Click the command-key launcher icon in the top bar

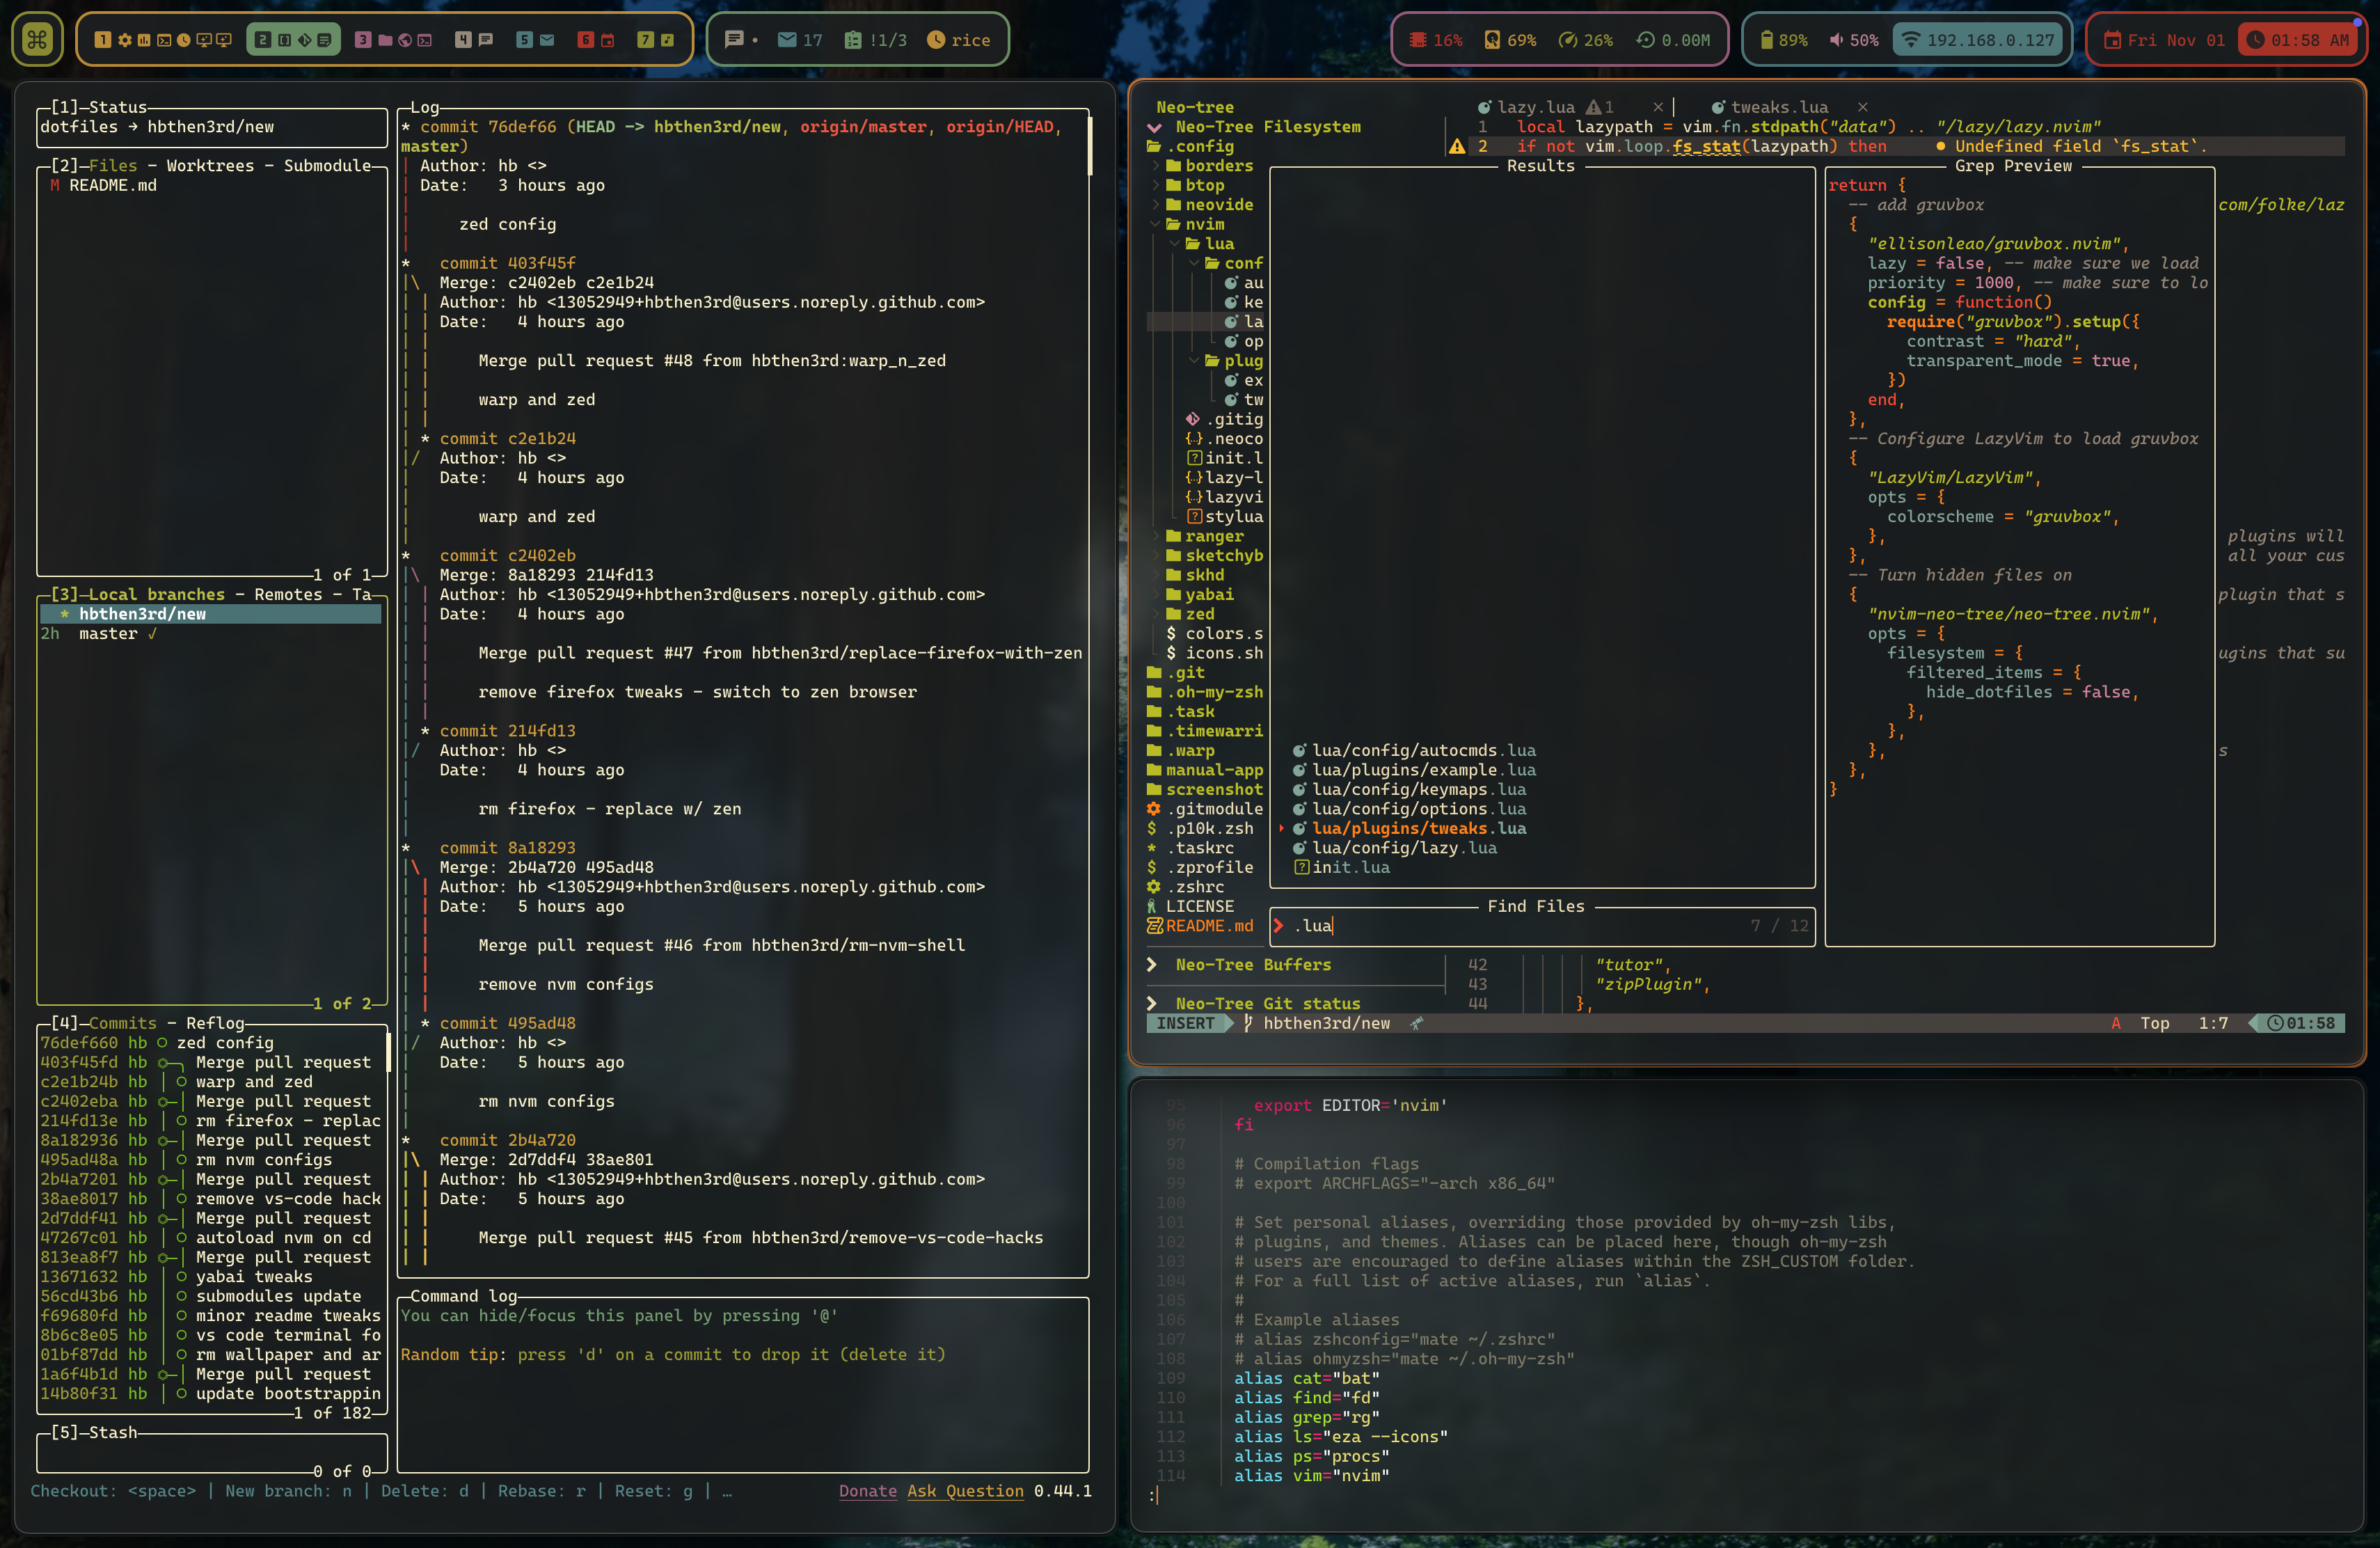pos(37,40)
